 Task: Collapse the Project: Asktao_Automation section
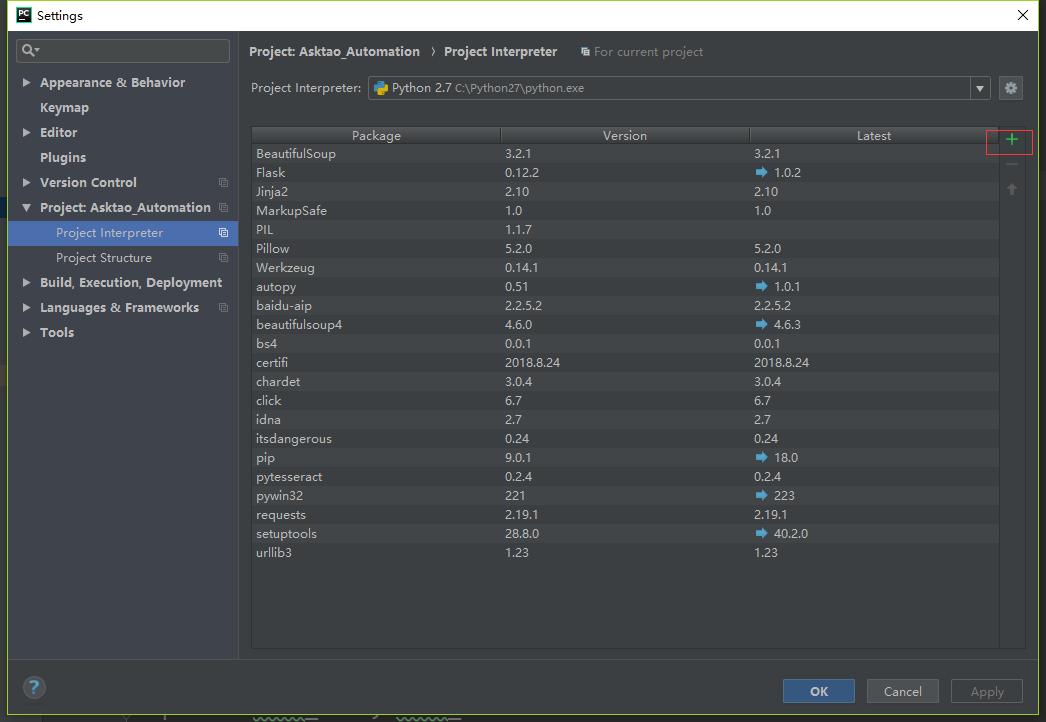tap(26, 208)
